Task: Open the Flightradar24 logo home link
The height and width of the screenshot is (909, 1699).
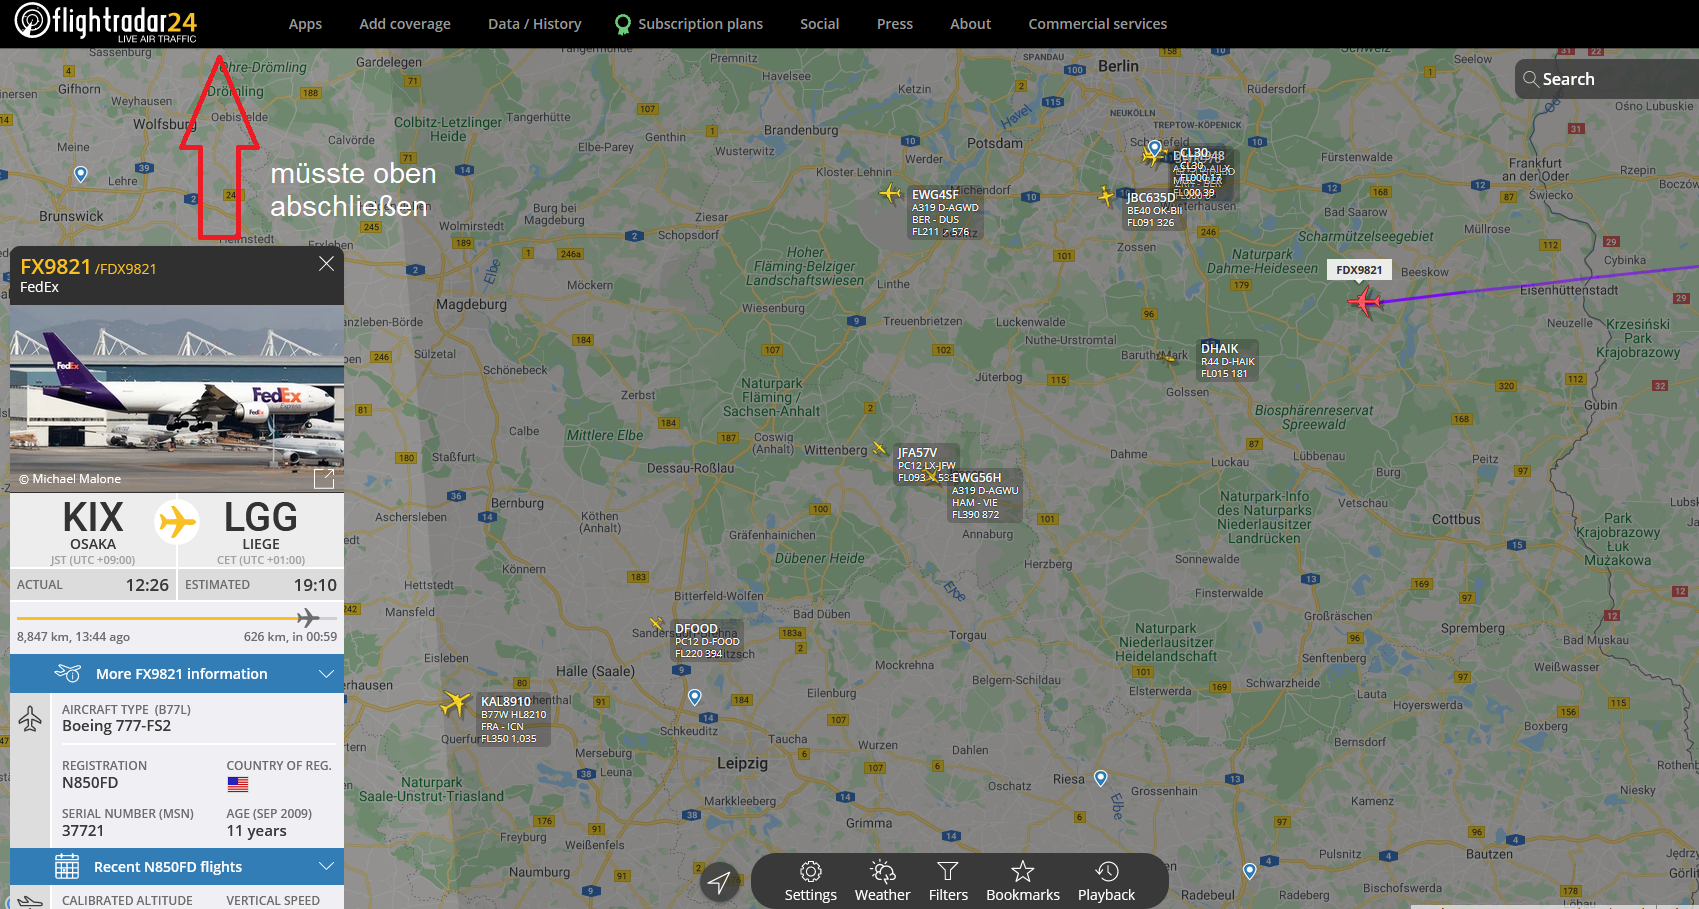Action: pos(106,23)
